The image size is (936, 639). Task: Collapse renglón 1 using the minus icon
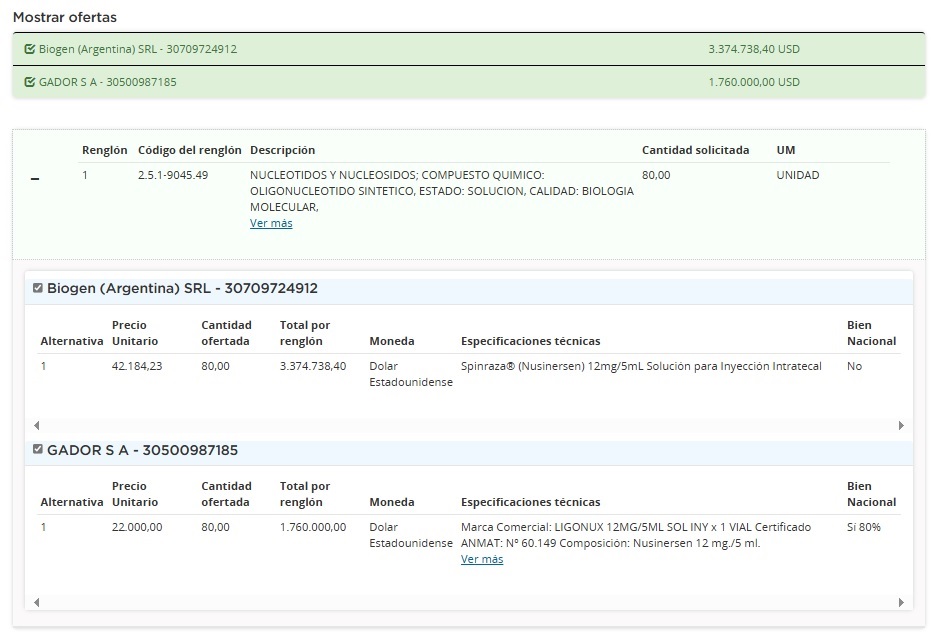(x=35, y=179)
